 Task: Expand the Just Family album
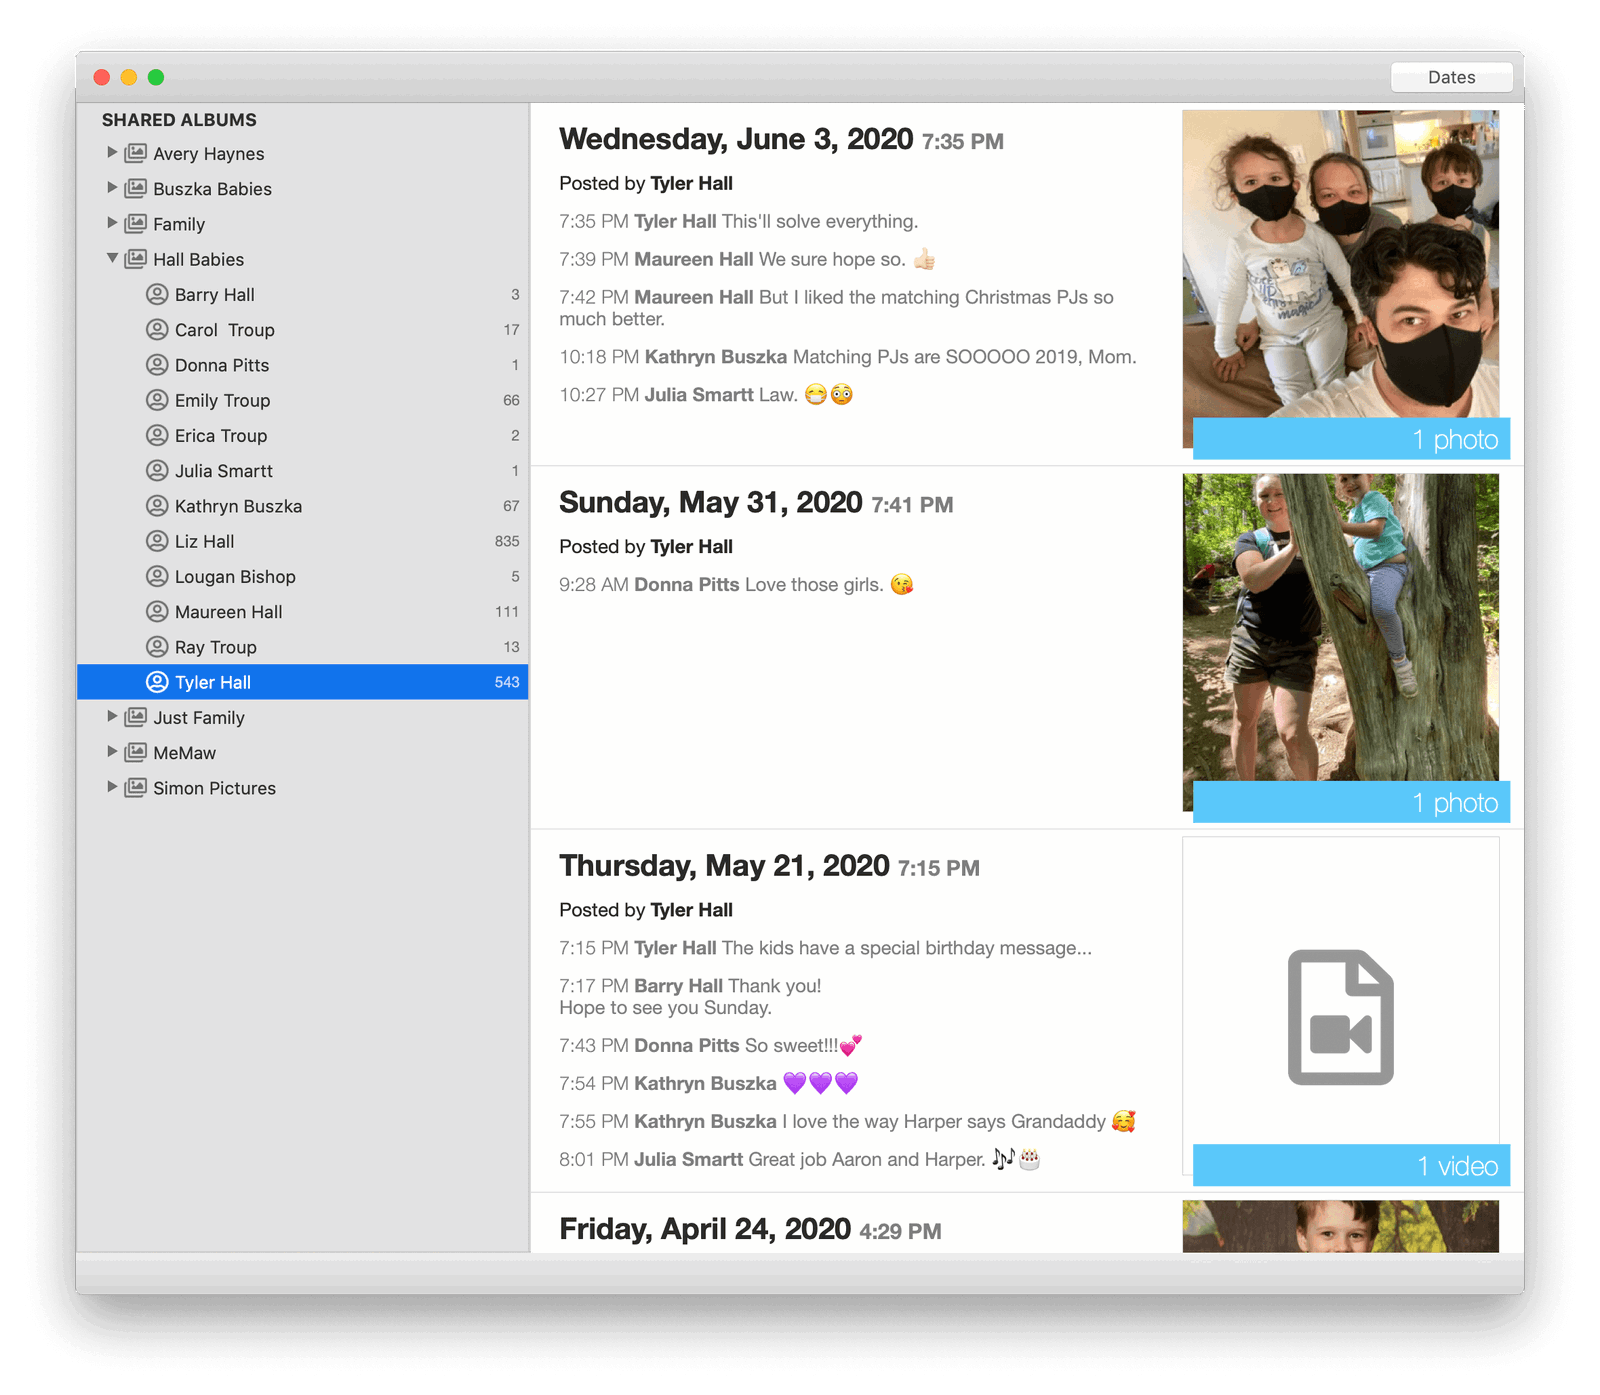pos(112,717)
